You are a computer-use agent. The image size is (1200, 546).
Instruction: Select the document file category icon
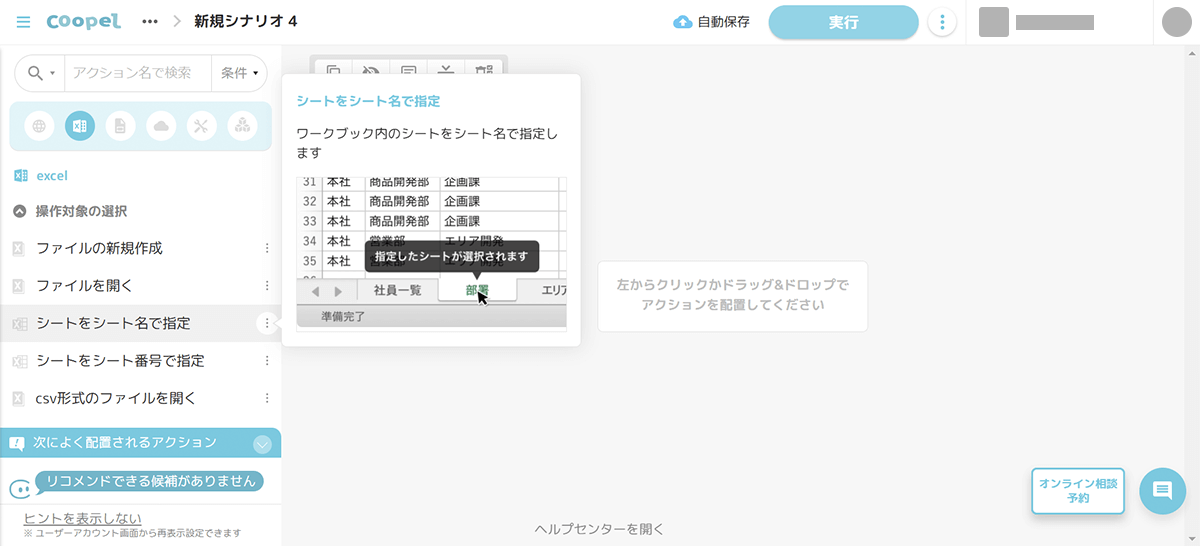click(x=120, y=126)
